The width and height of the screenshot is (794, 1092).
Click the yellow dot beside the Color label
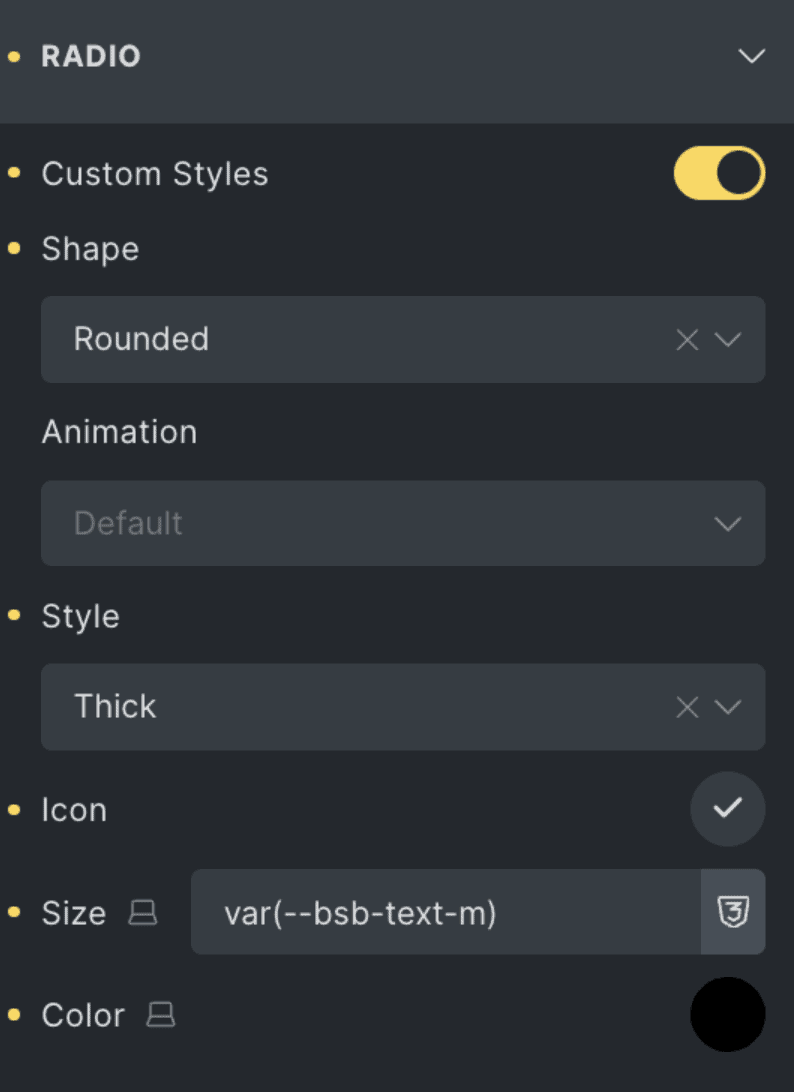click(14, 1015)
